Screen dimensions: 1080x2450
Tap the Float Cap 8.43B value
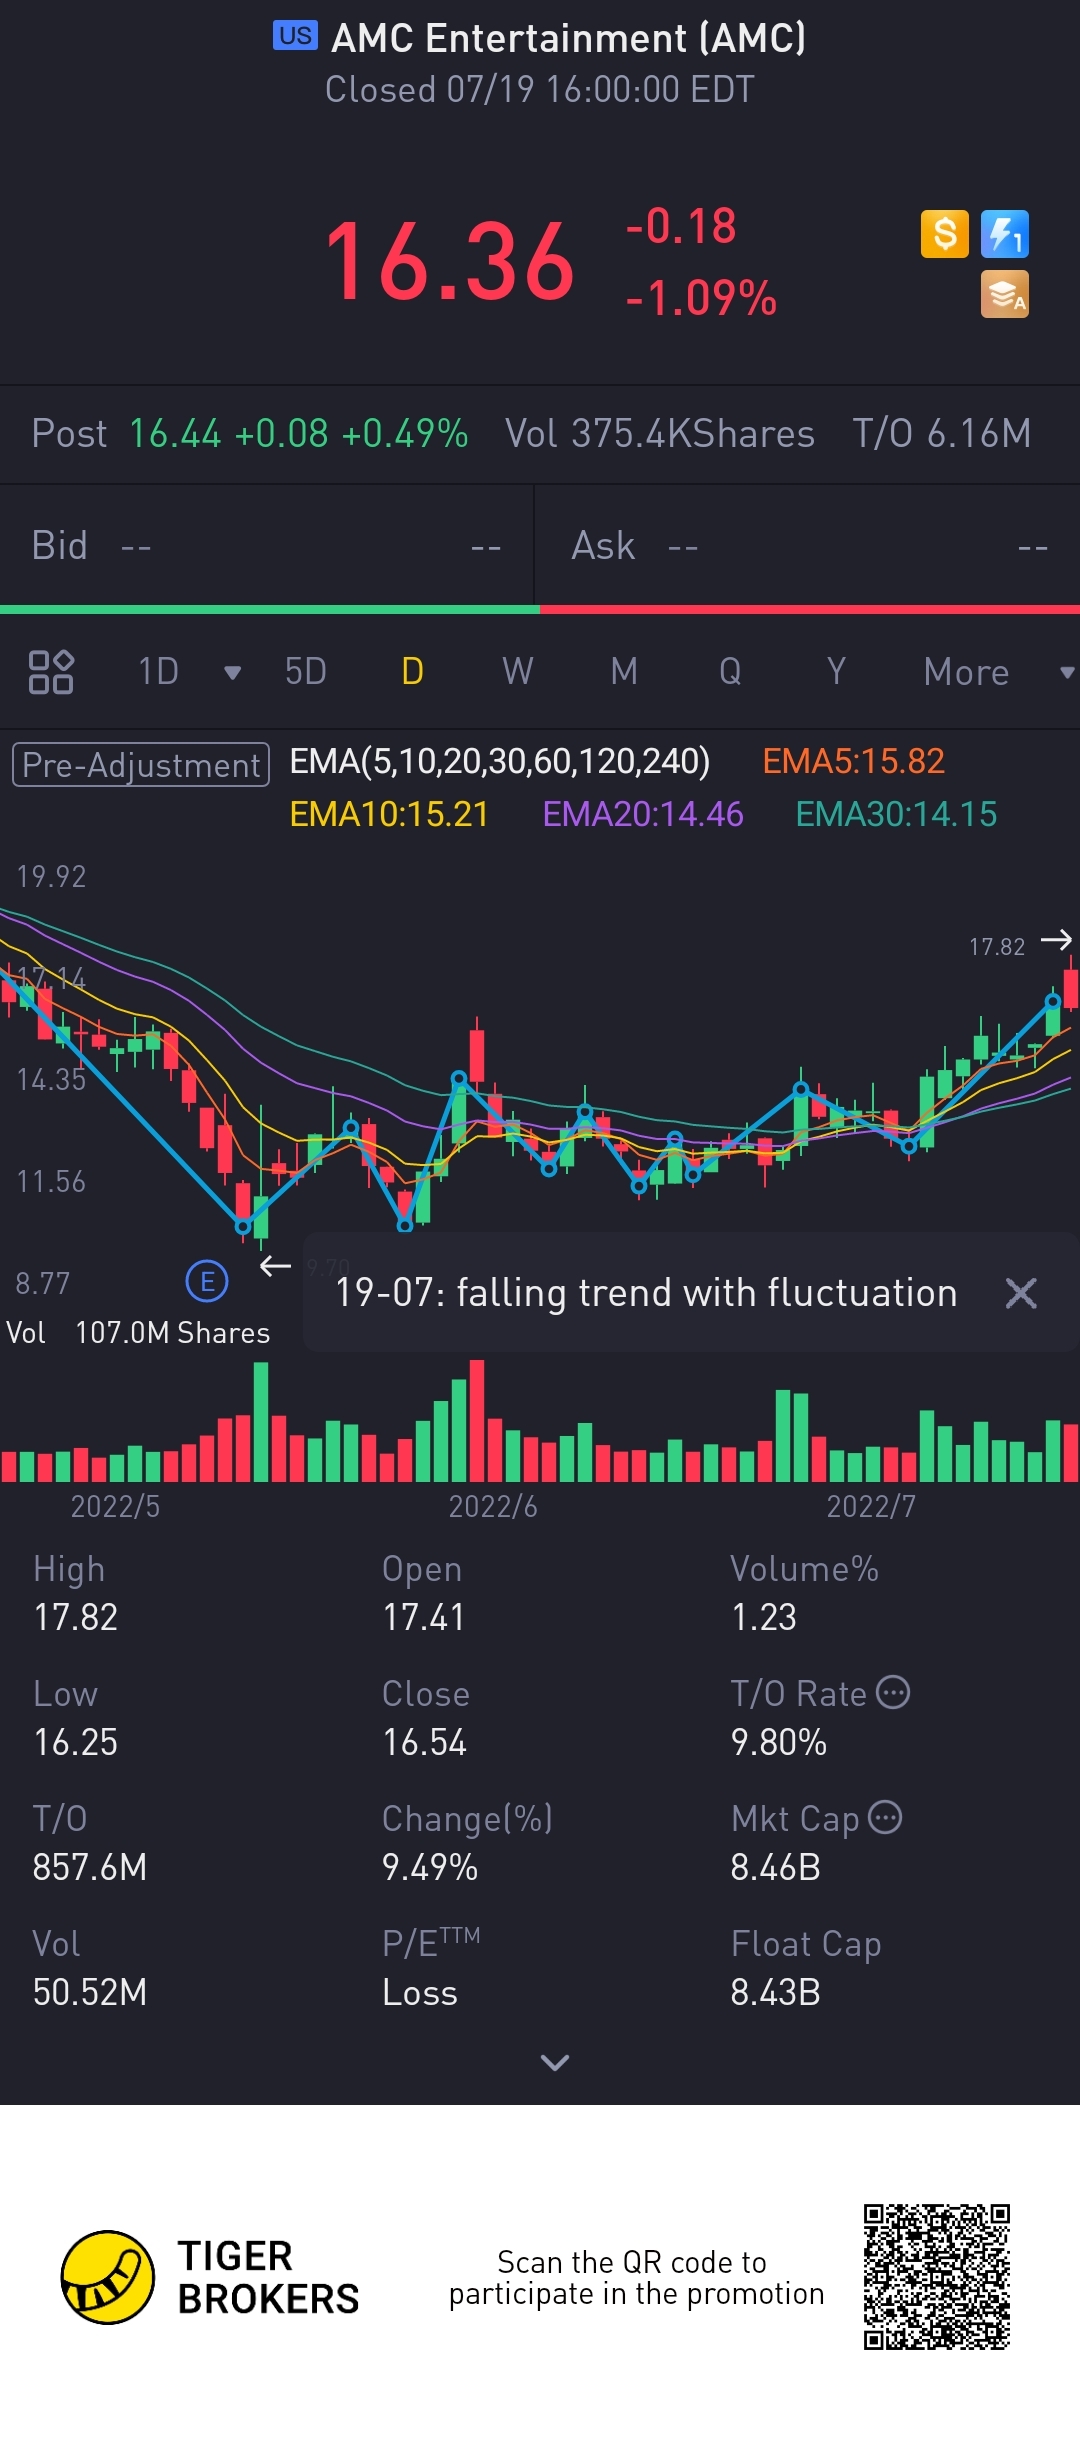pyautogui.click(x=776, y=1992)
